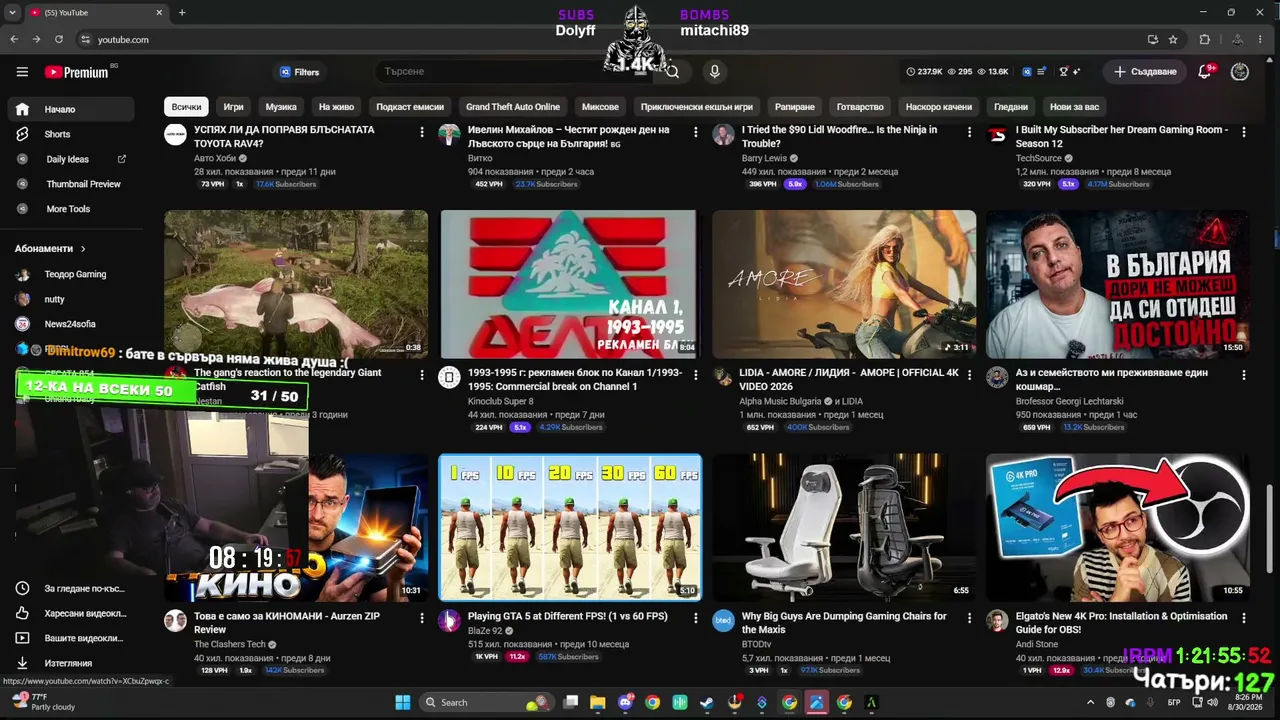Open Steam from the taskbar
This screenshot has height=720, width=1280.
tap(707, 702)
